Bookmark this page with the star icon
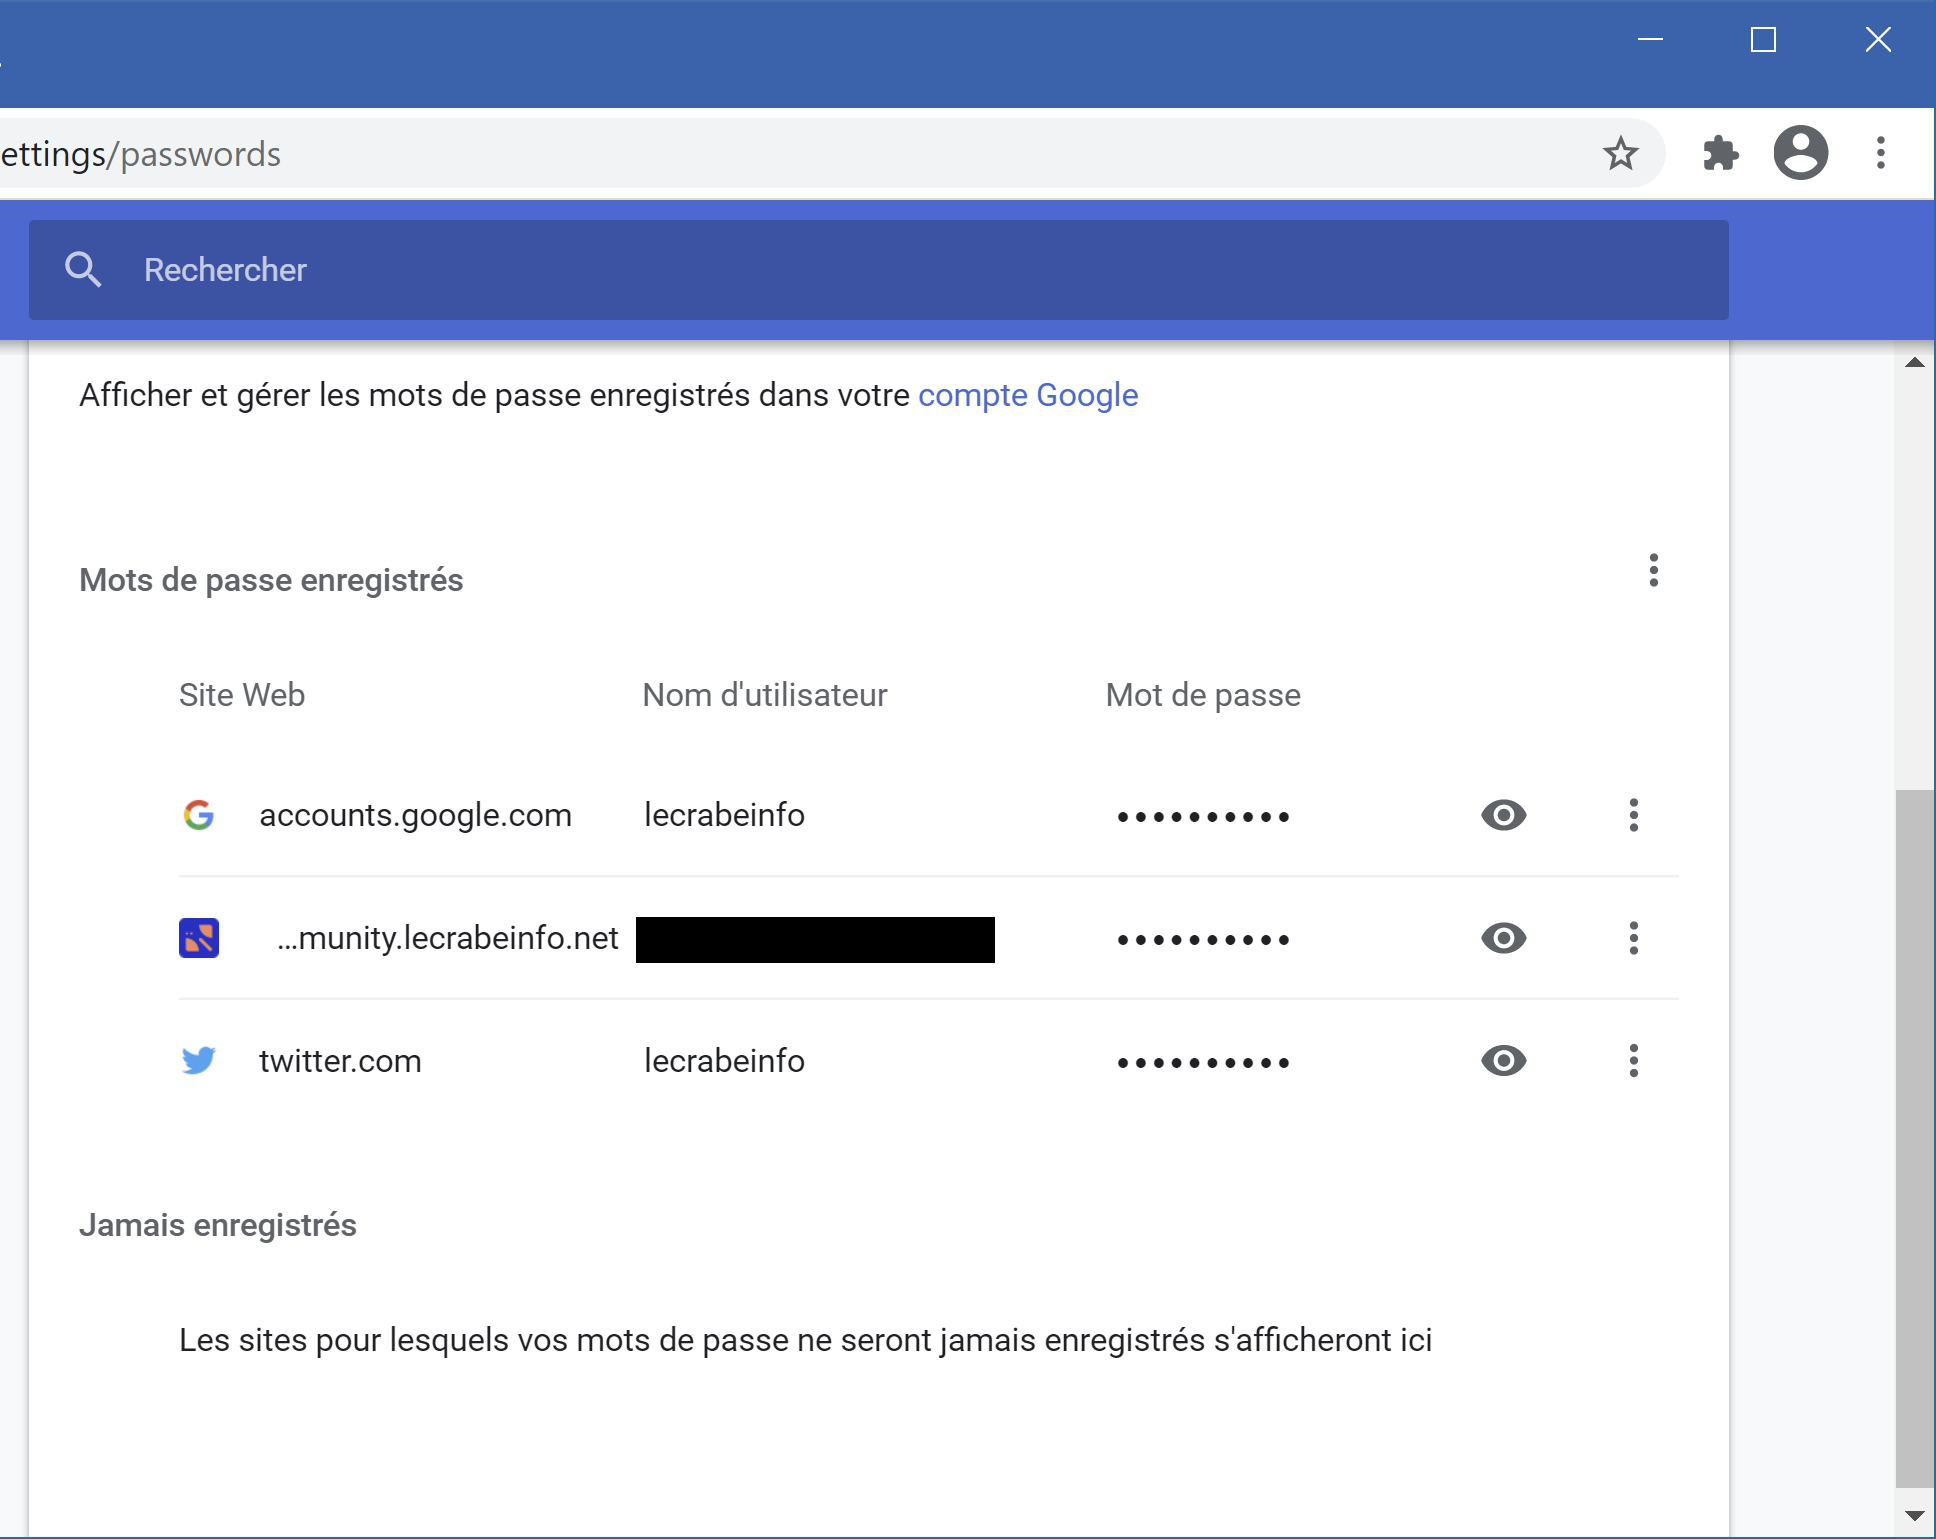The width and height of the screenshot is (1936, 1539). point(1620,154)
